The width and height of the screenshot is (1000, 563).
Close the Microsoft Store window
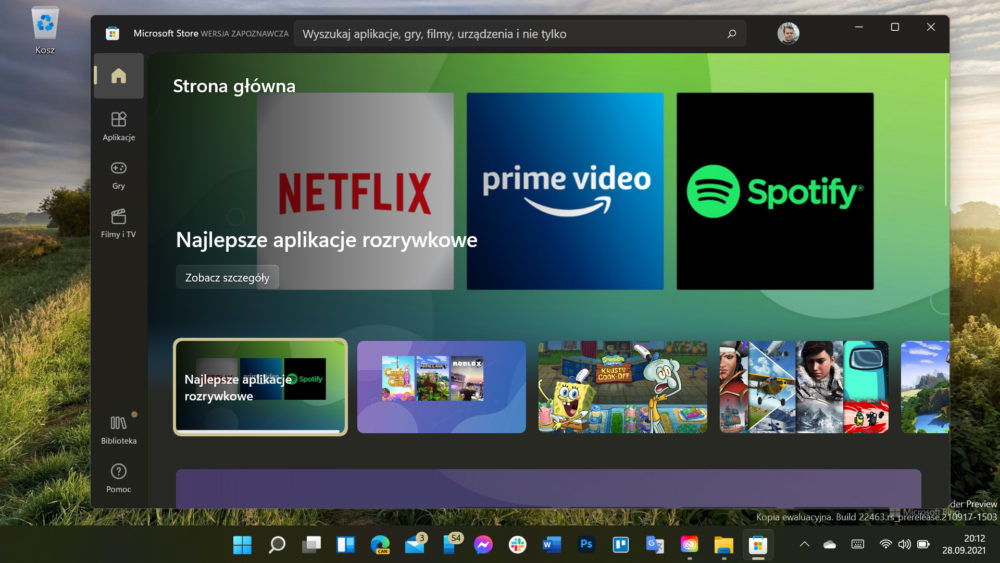coord(930,27)
